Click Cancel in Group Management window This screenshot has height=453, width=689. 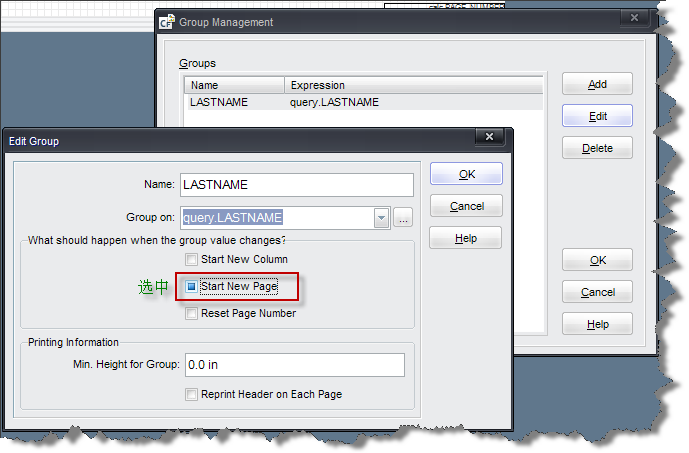point(597,292)
